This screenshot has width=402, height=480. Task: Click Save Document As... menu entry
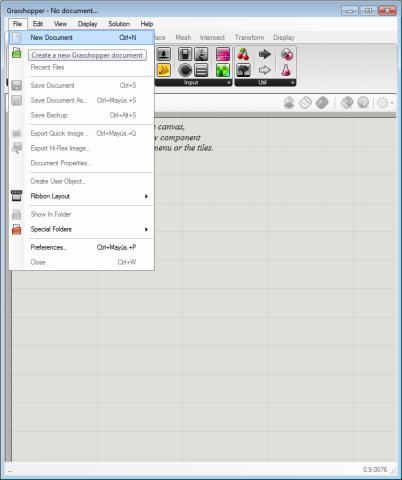coord(82,100)
